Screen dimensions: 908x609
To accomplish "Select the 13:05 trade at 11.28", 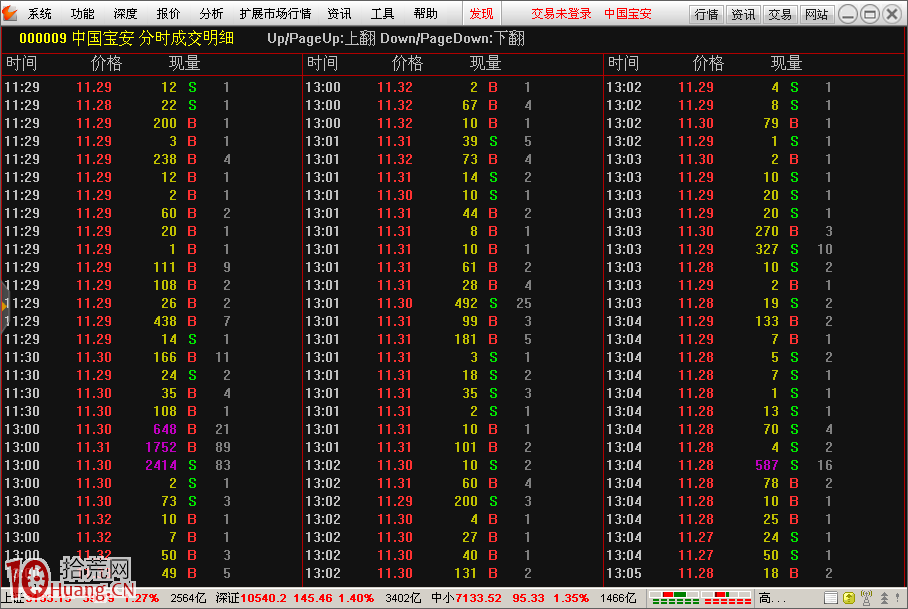I will [x=753, y=573].
